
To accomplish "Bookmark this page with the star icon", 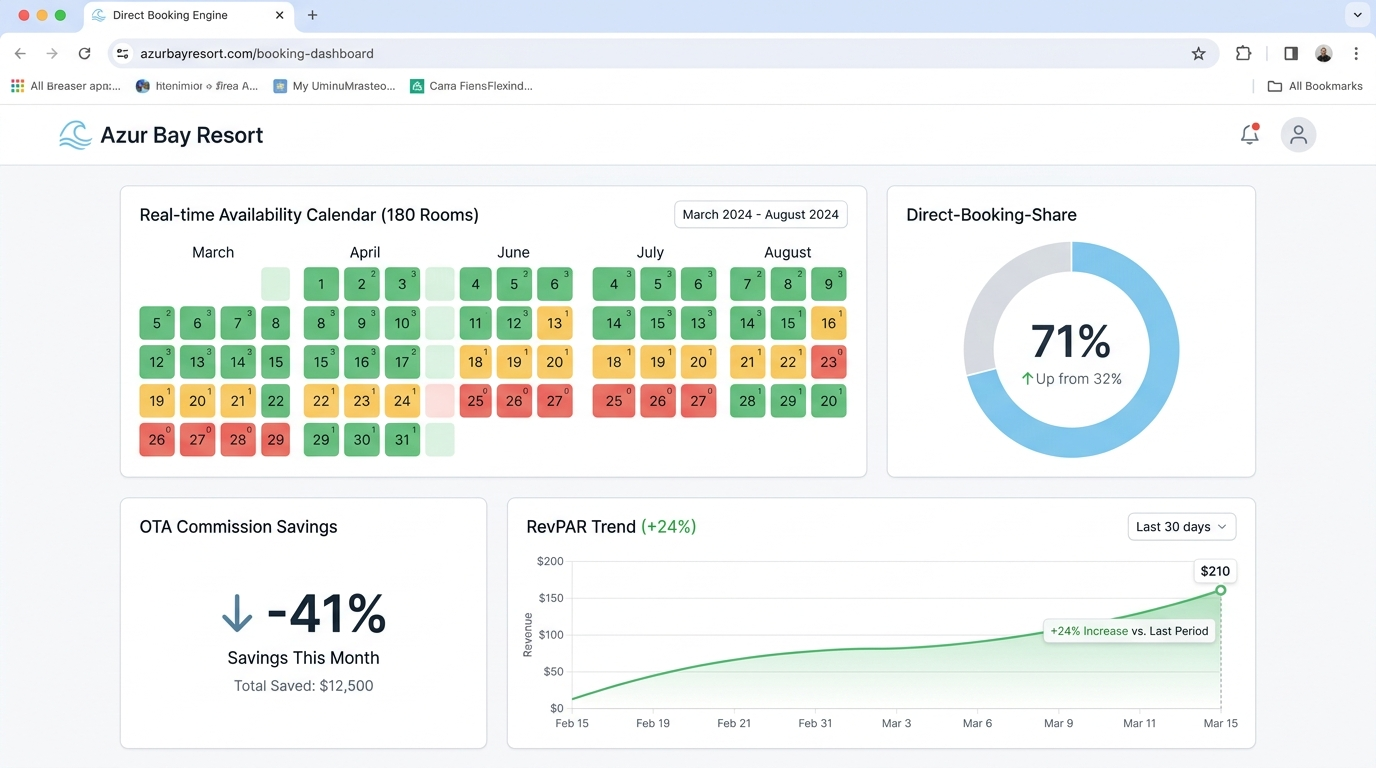I will tap(1198, 54).
